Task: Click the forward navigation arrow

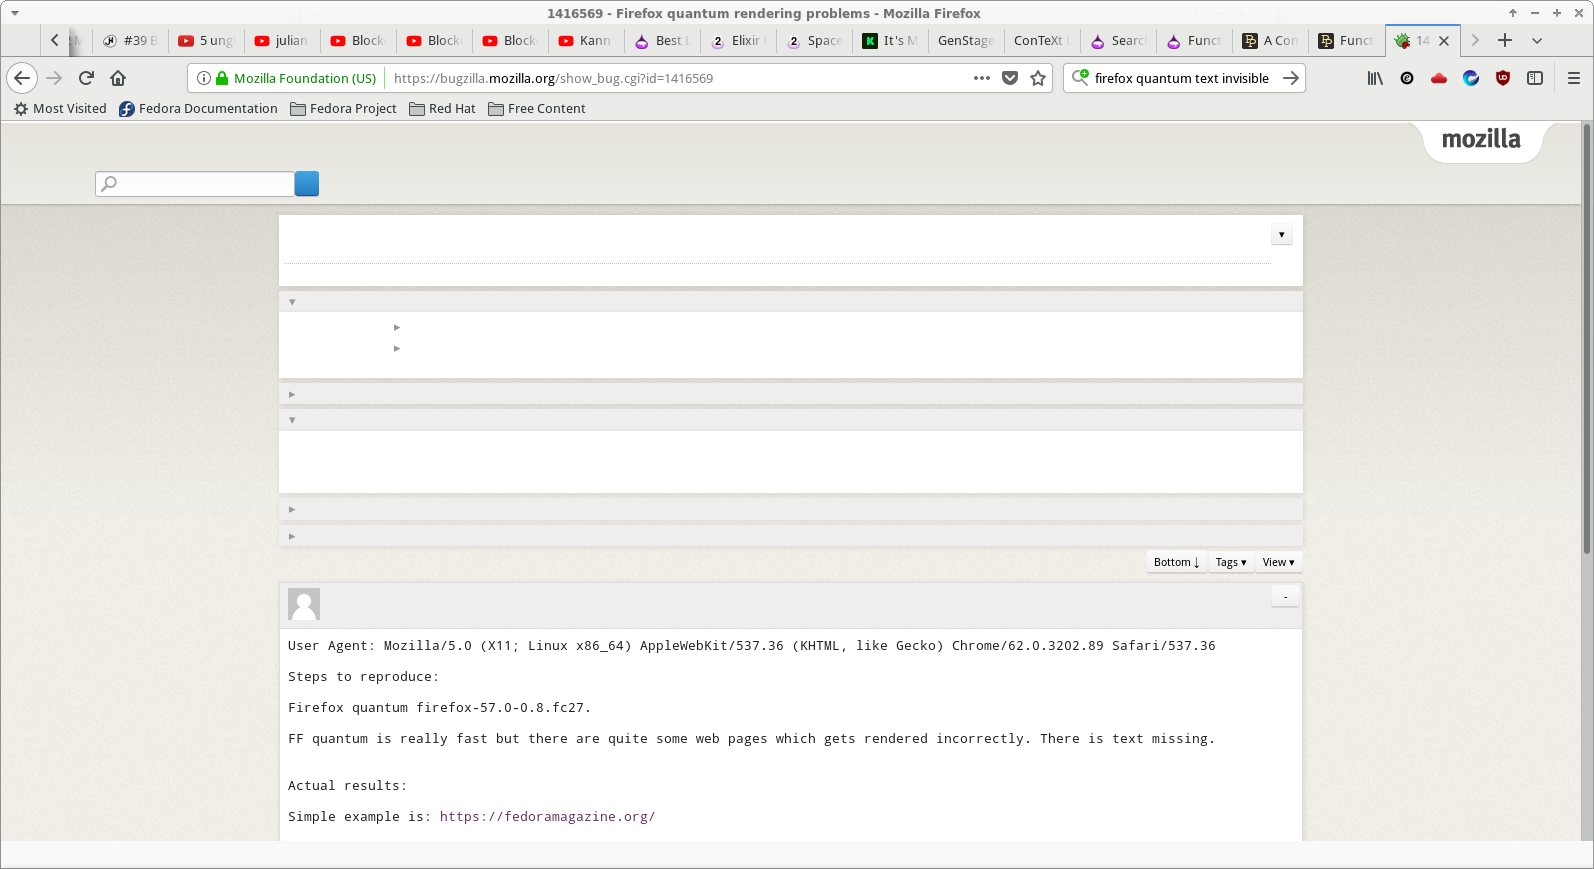Action: [x=54, y=78]
